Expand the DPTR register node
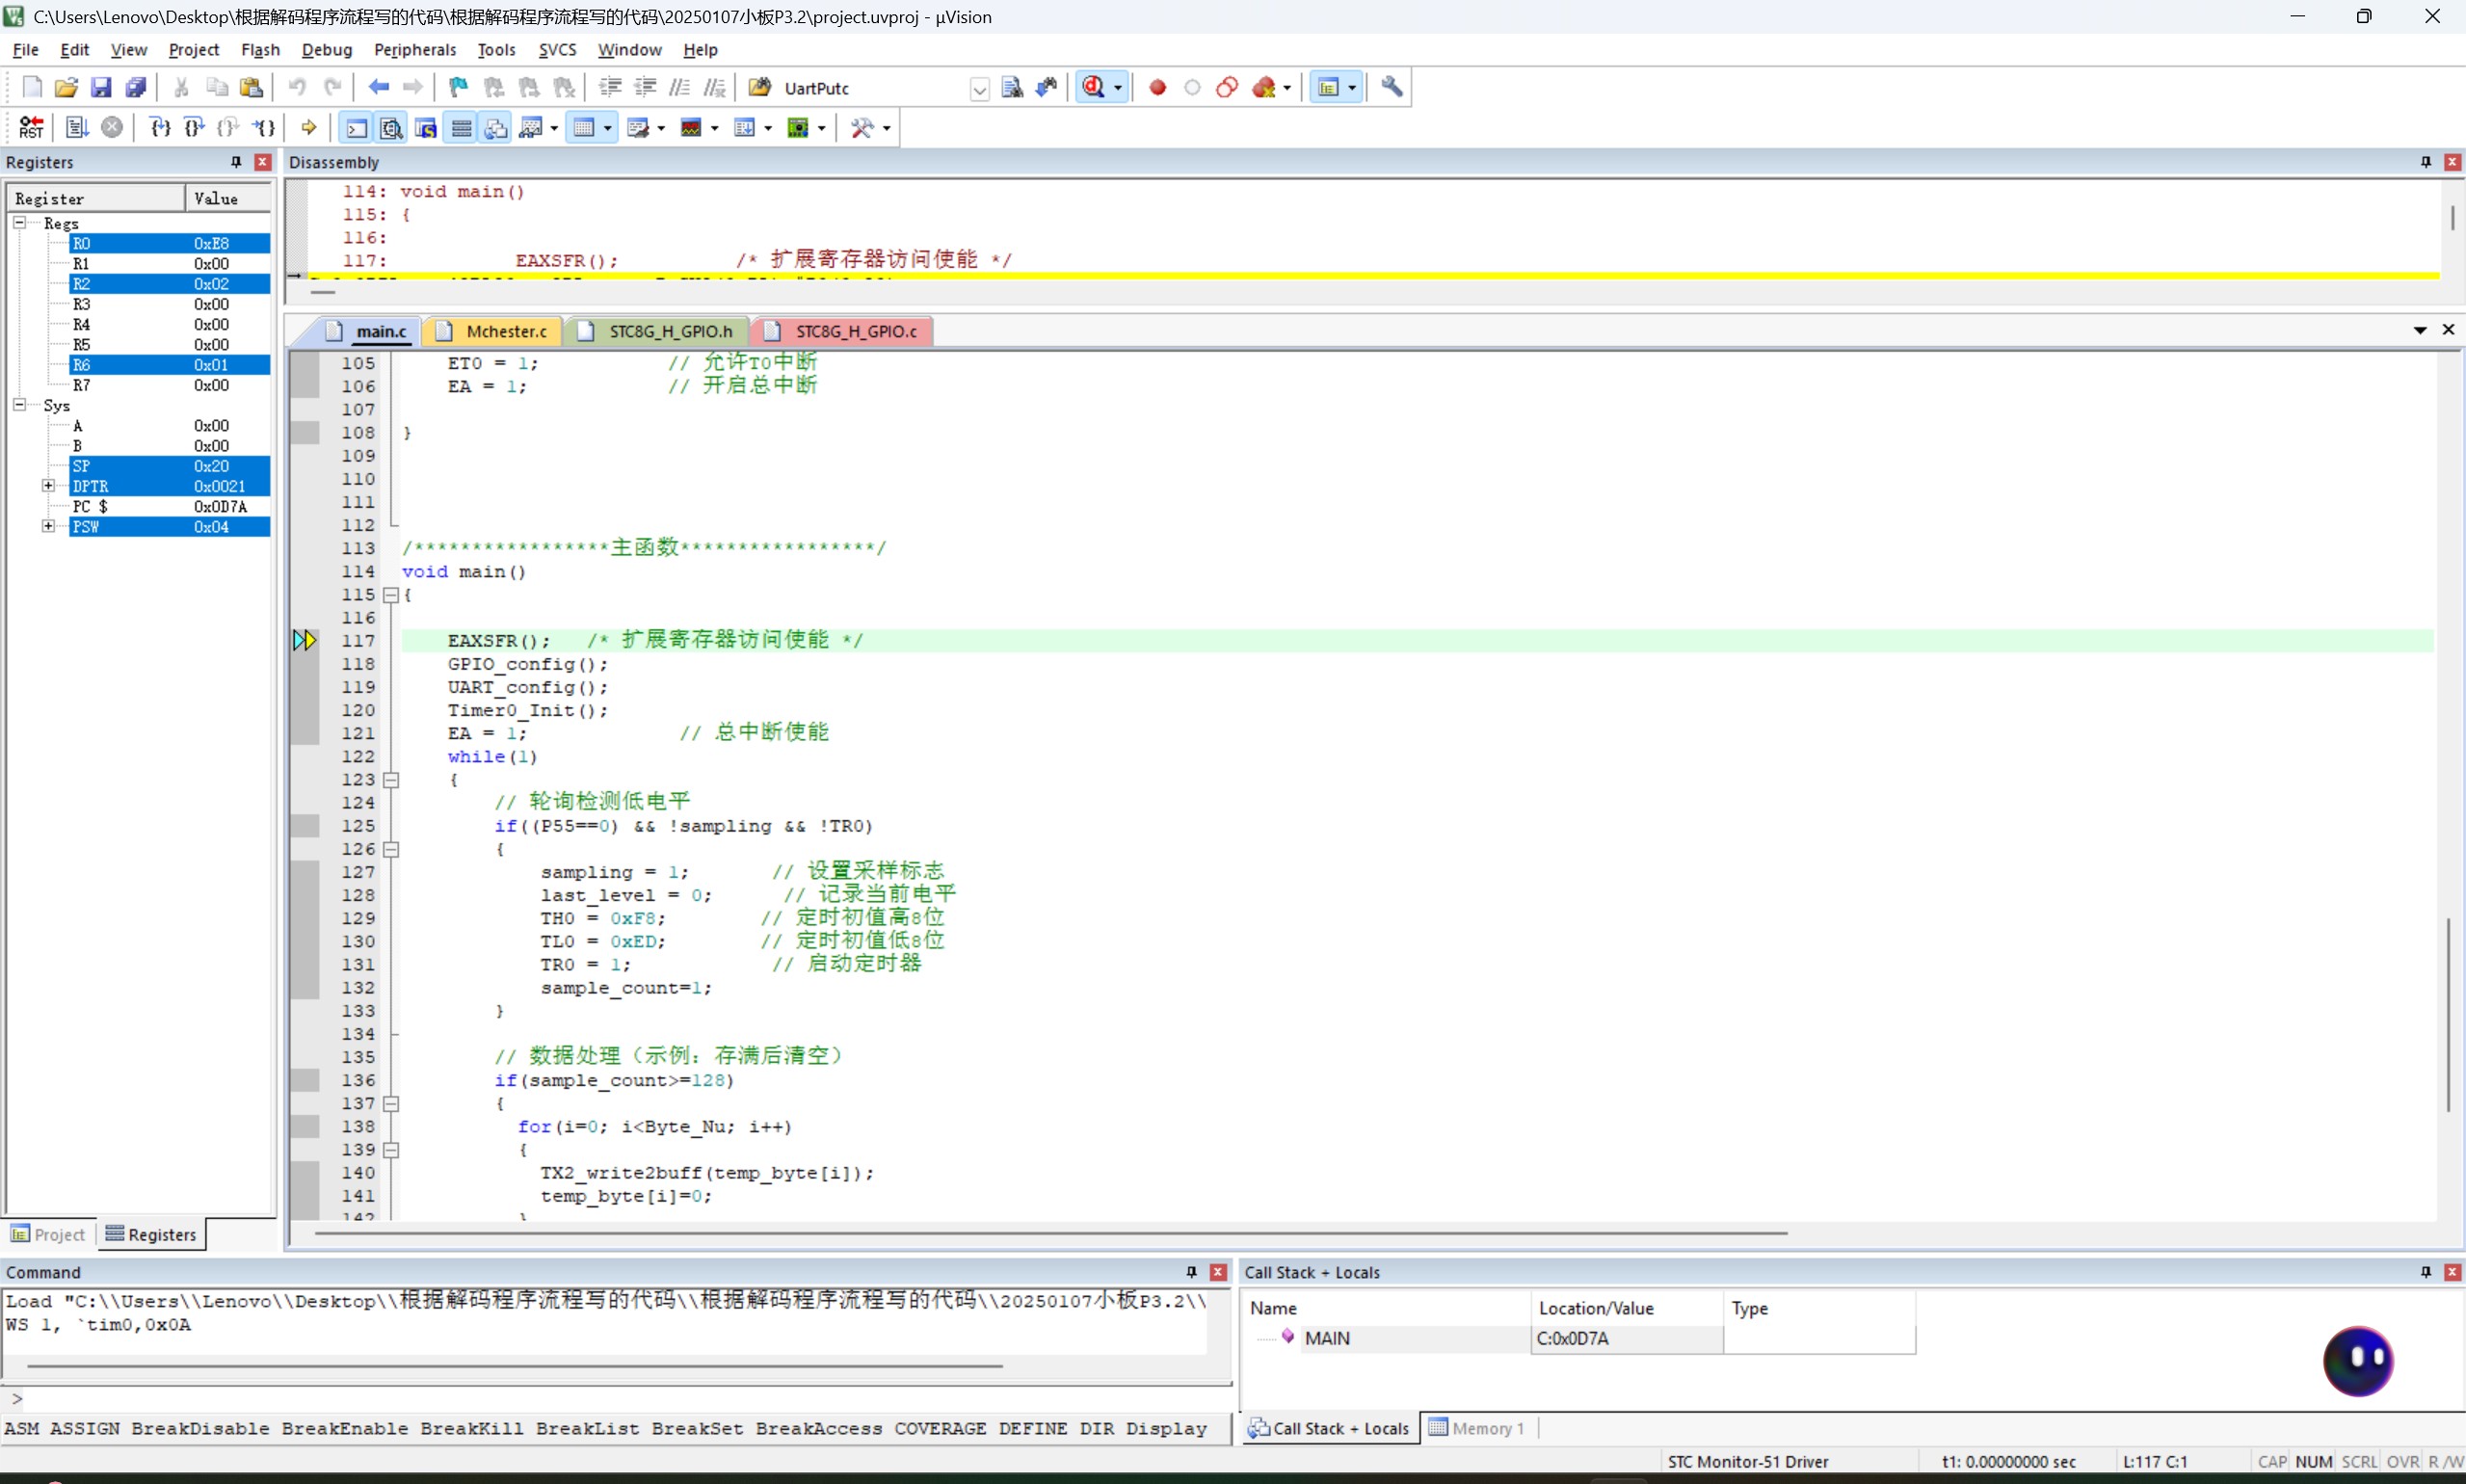This screenshot has height=1484, width=2466. [48, 485]
